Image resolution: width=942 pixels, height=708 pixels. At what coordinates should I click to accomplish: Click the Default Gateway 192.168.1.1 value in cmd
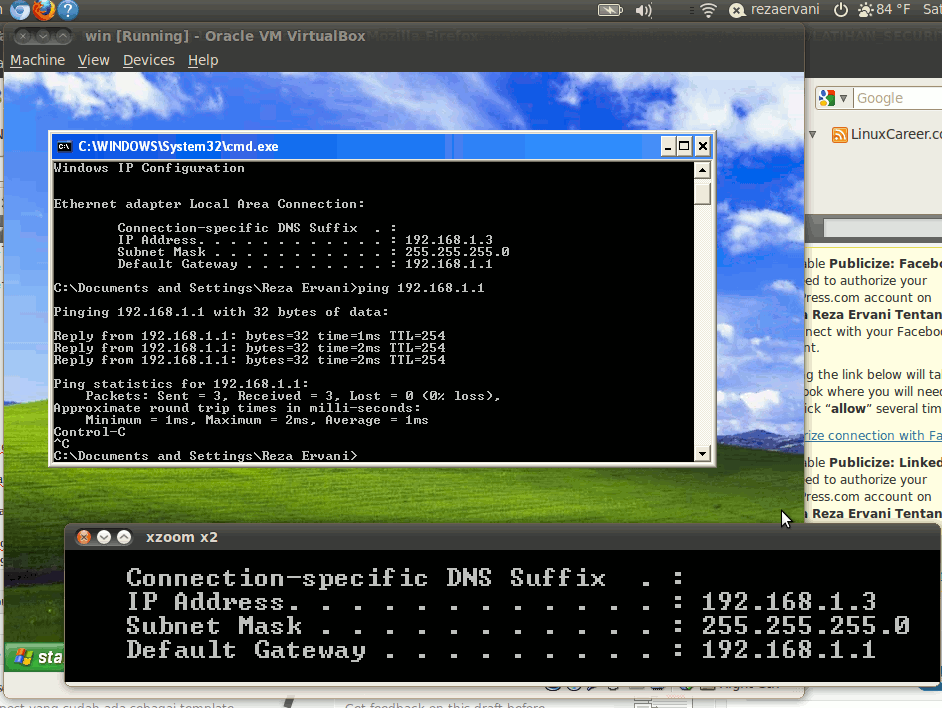point(449,264)
